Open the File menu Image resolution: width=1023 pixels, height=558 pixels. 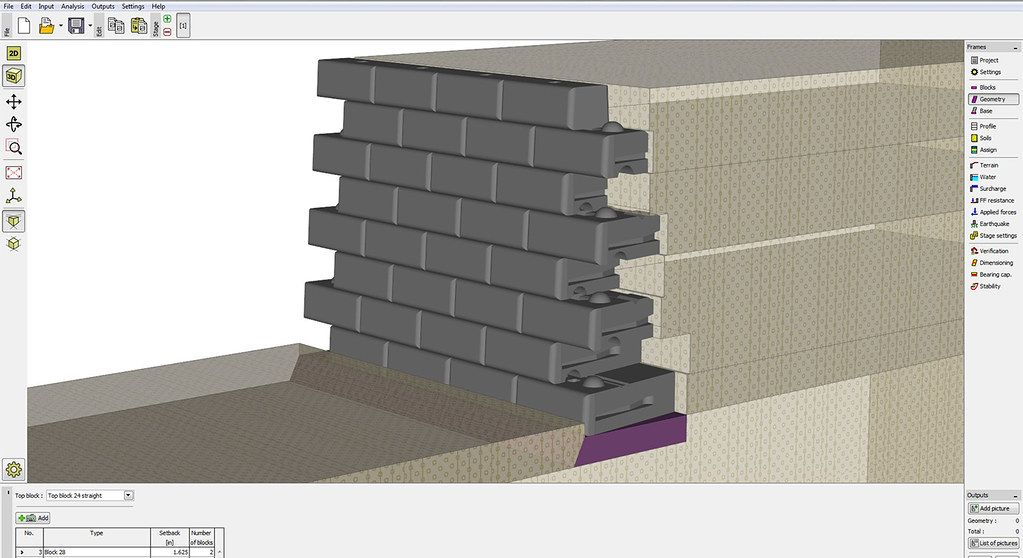(x=8, y=6)
